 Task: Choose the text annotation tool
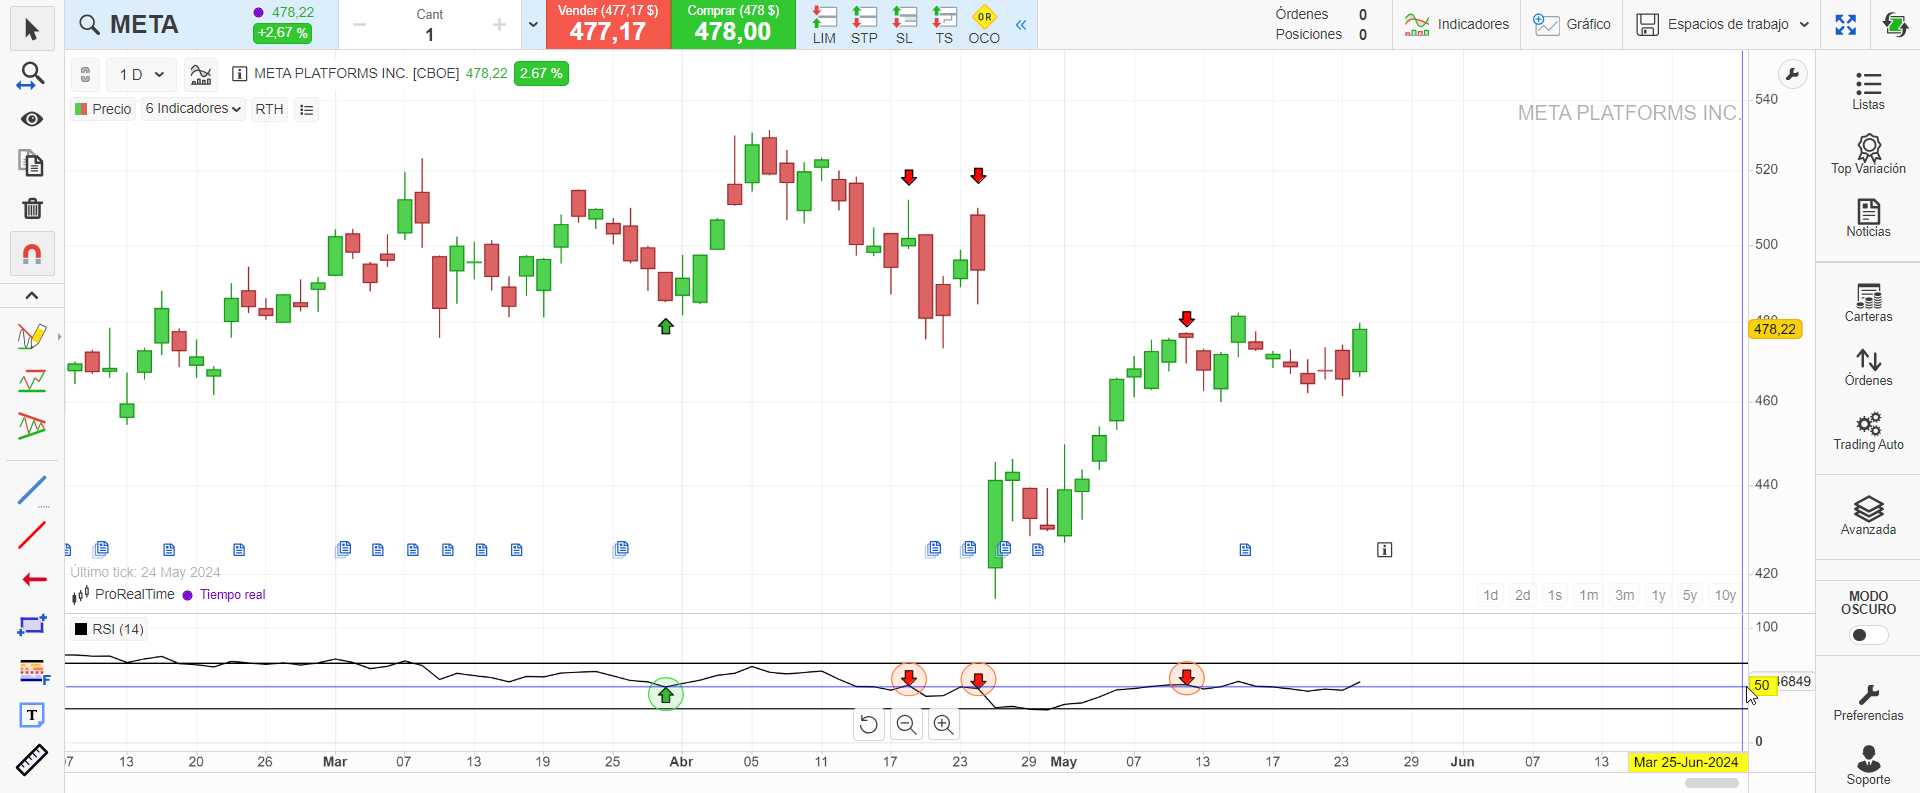(x=32, y=715)
